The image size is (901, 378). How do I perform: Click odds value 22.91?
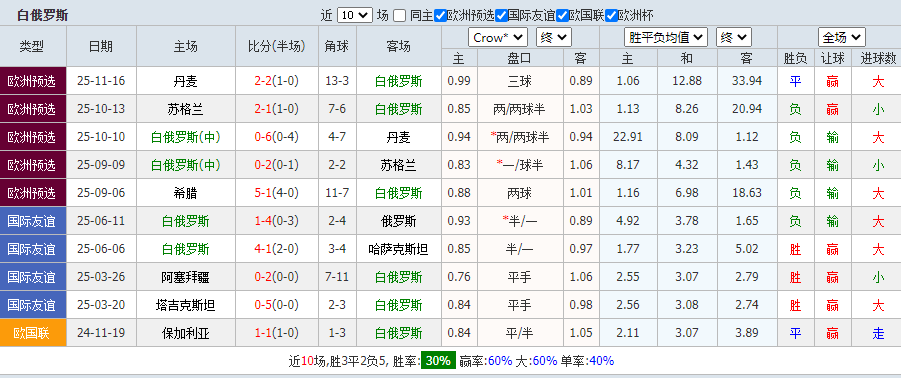click(628, 137)
